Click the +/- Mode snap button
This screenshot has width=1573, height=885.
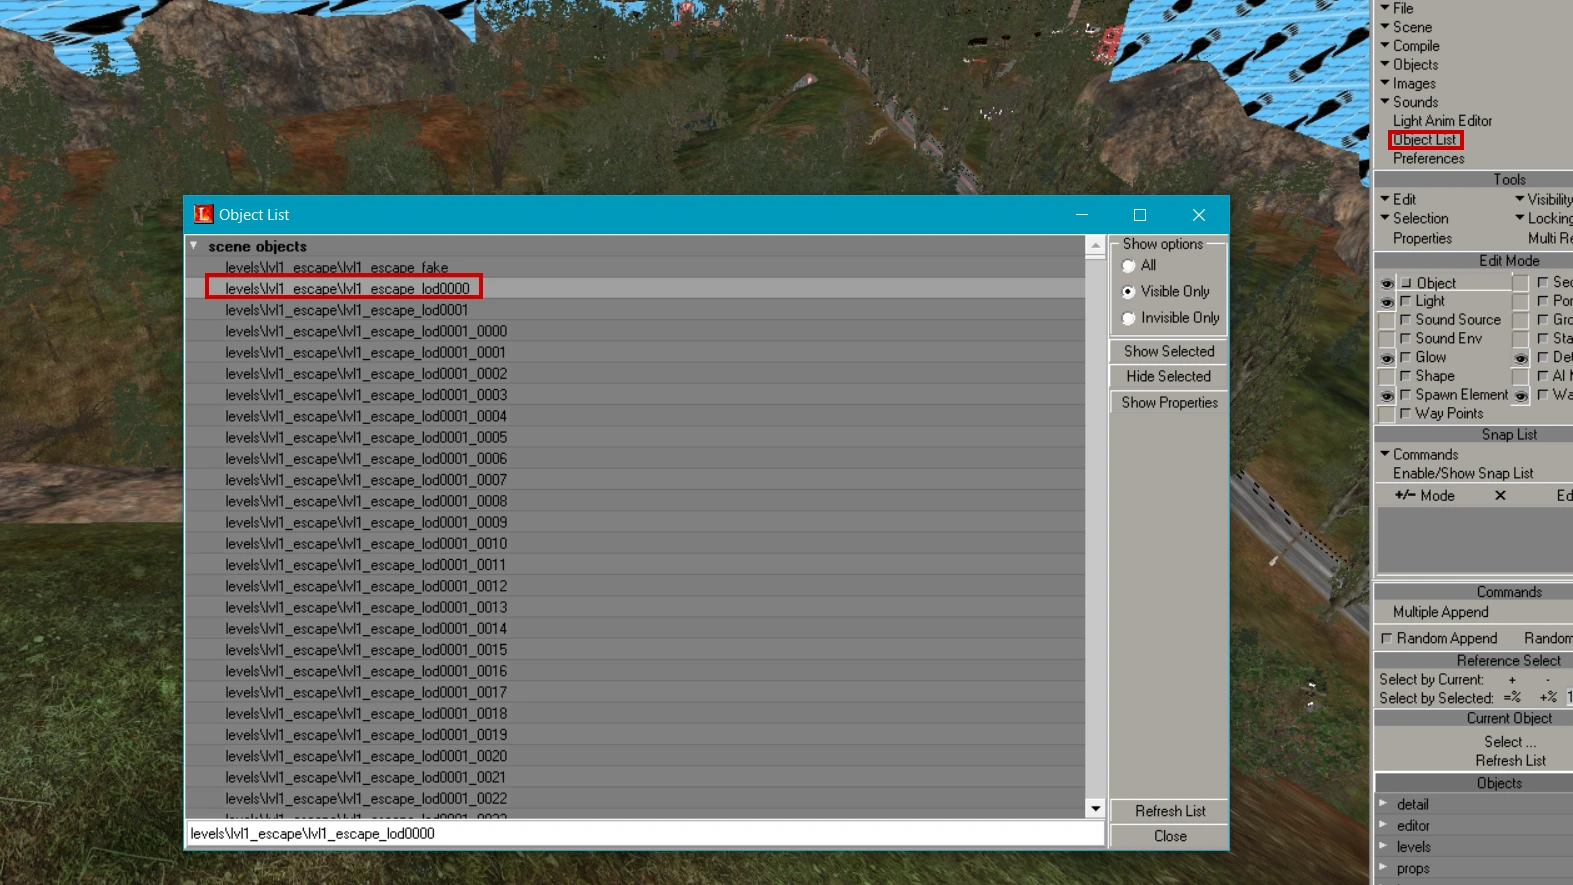pos(1425,496)
